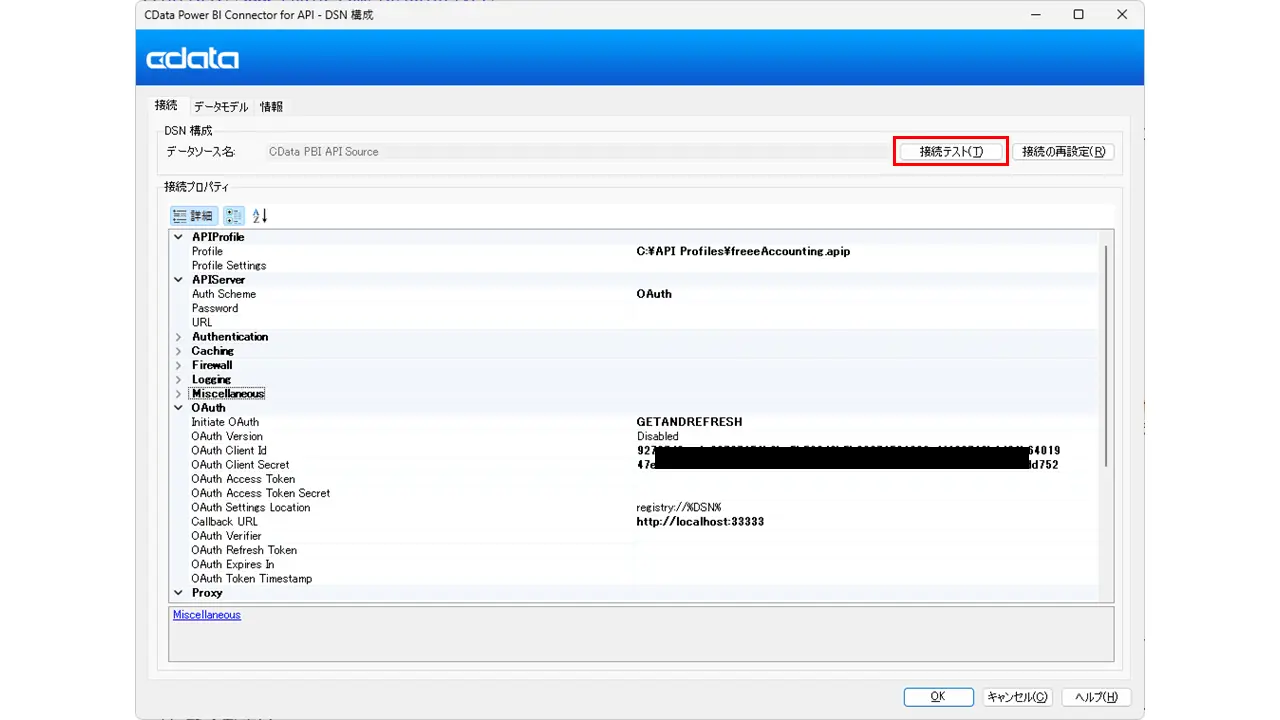Click the categorized view icon in property toolbar
The image size is (1280, 720).
pyautogui.click(x=234, y=216)
